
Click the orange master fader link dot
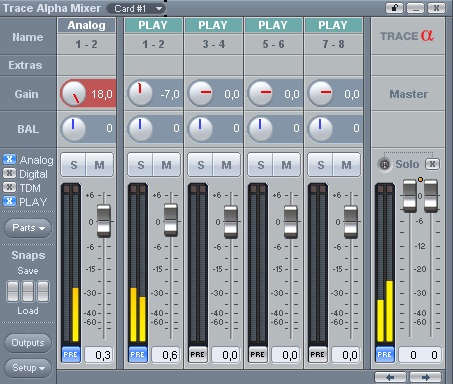420,180
